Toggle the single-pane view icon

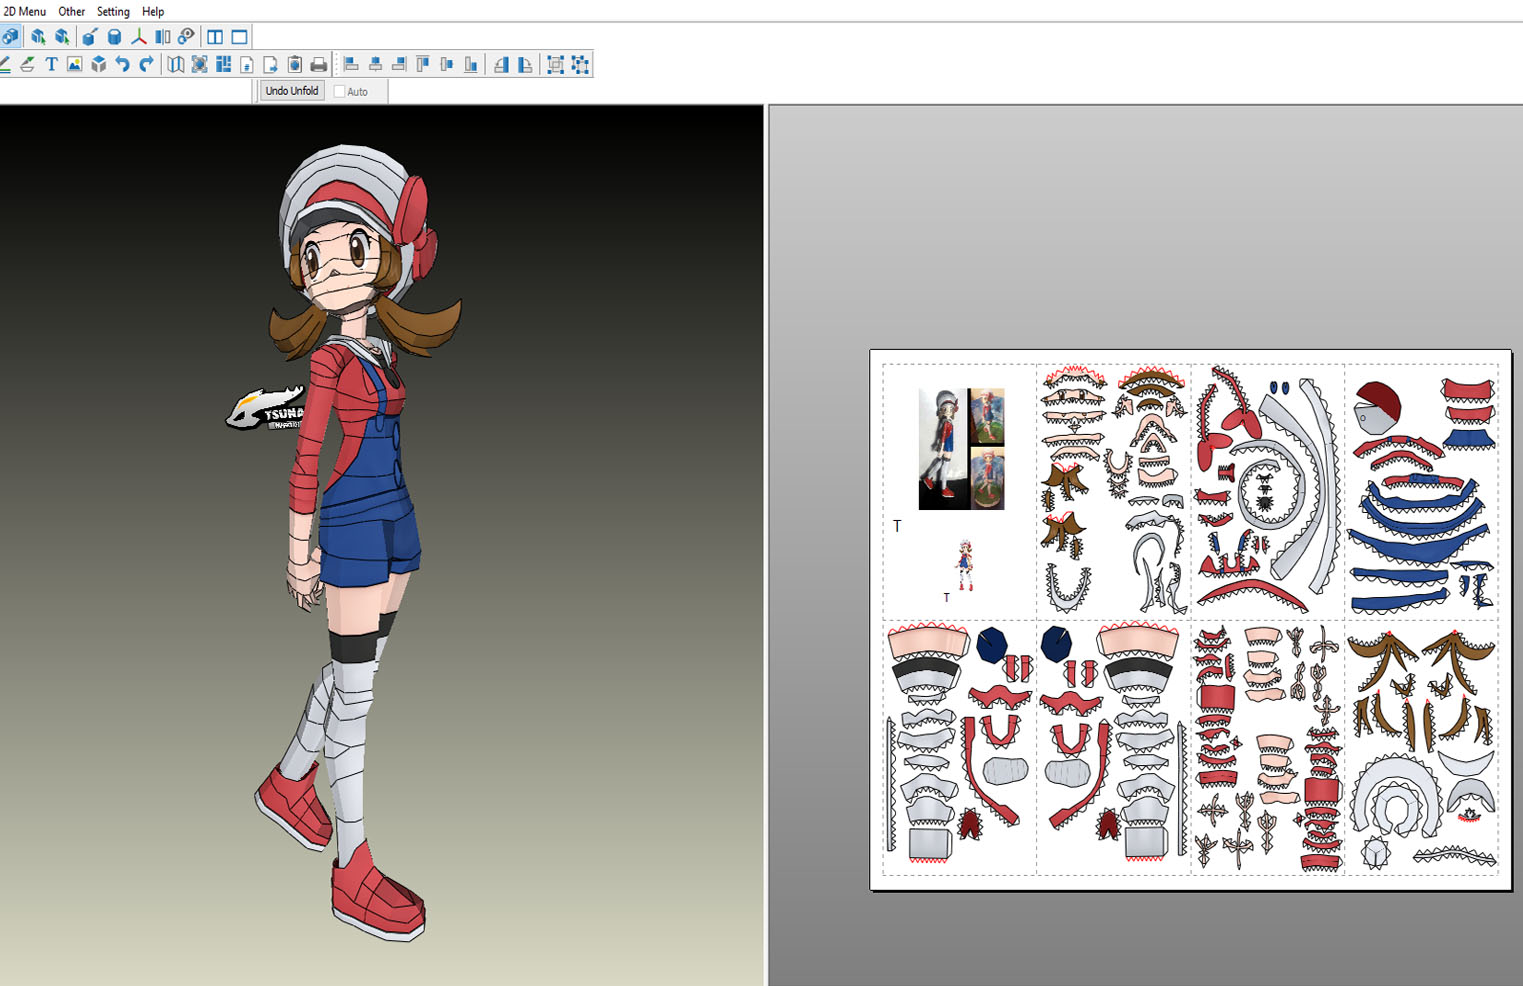[239, 36]
